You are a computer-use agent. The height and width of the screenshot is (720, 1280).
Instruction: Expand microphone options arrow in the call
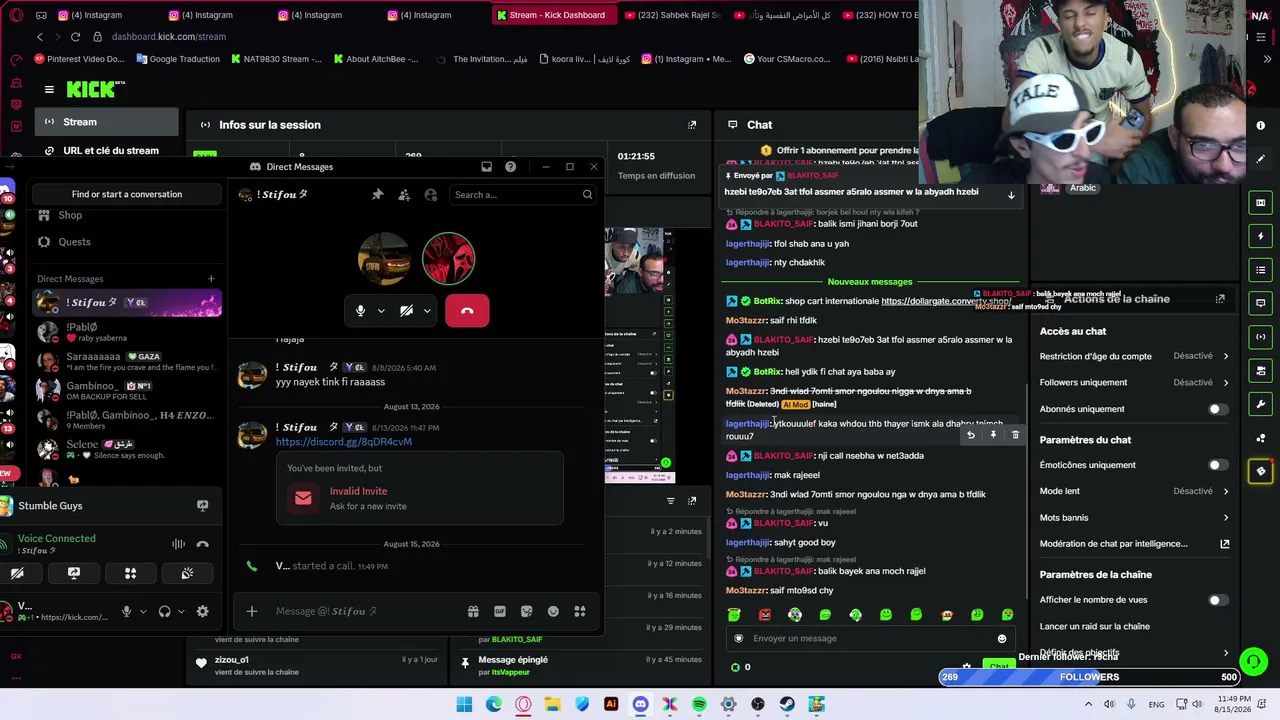(381, 311)
